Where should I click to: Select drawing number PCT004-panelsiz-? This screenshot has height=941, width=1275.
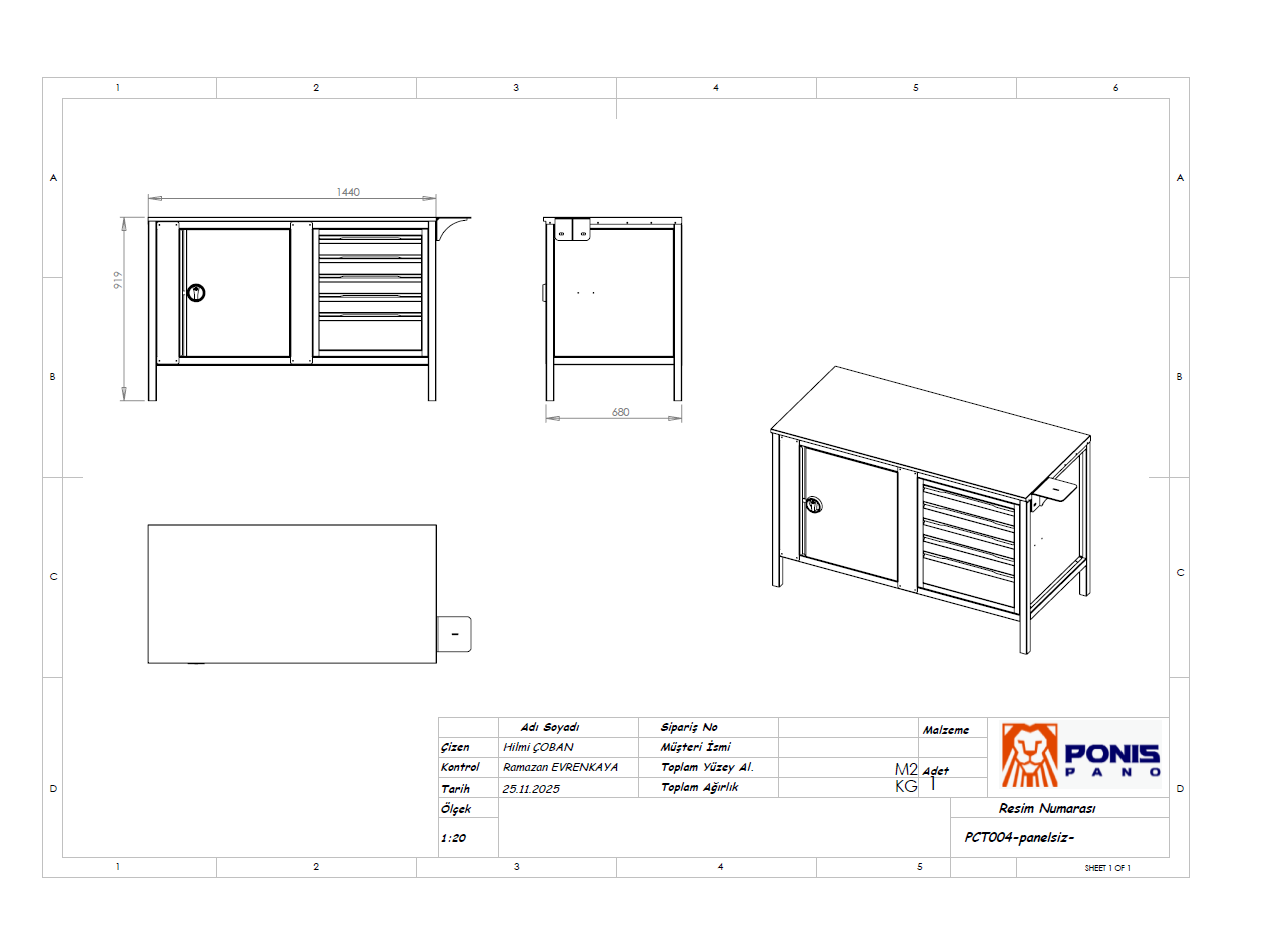click(x=1019, y=838)
